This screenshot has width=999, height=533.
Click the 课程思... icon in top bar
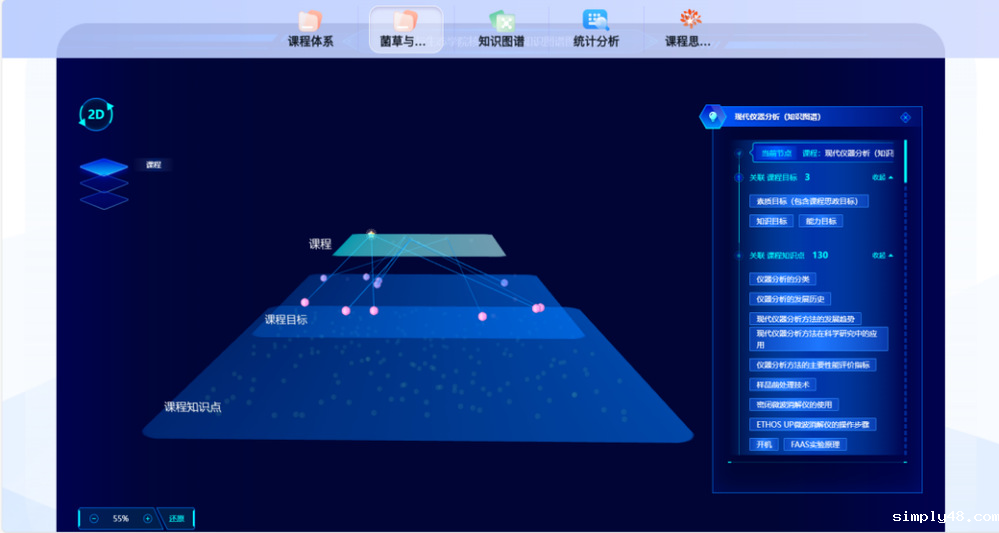(689, 20)
